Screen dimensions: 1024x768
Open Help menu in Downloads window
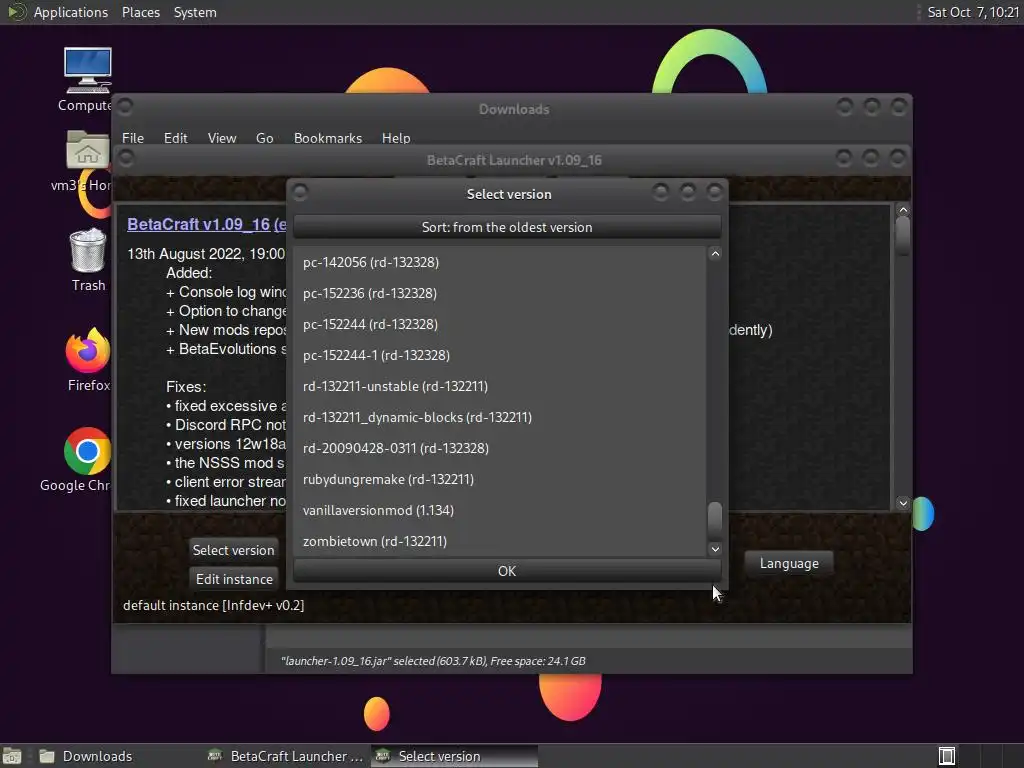point(396,138)
